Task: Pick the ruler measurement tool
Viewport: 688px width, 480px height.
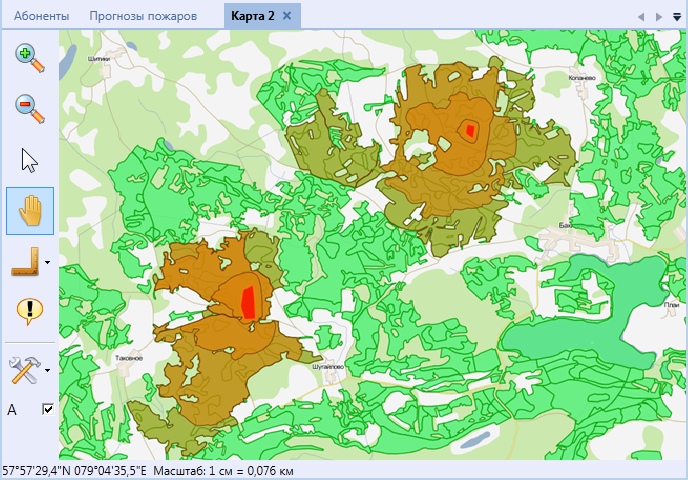Action: click(x=25, y=262)
